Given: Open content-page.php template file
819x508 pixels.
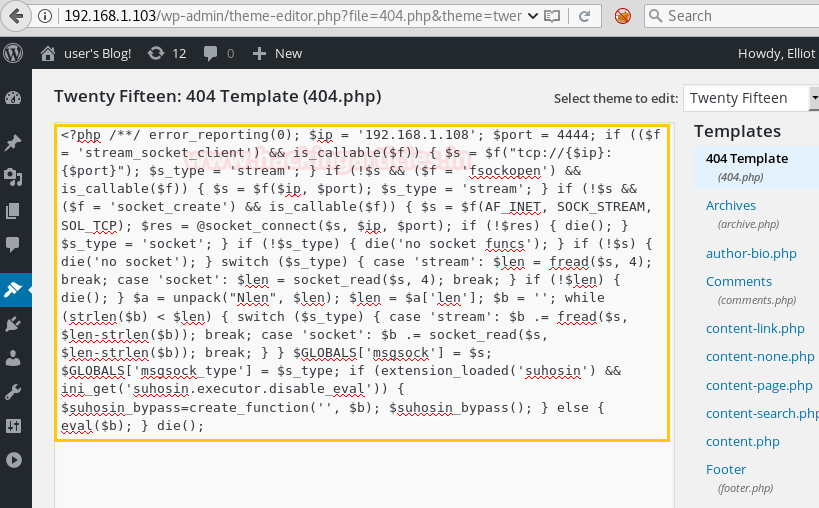Looking at the screenshot, I should (x=759, y=386).
